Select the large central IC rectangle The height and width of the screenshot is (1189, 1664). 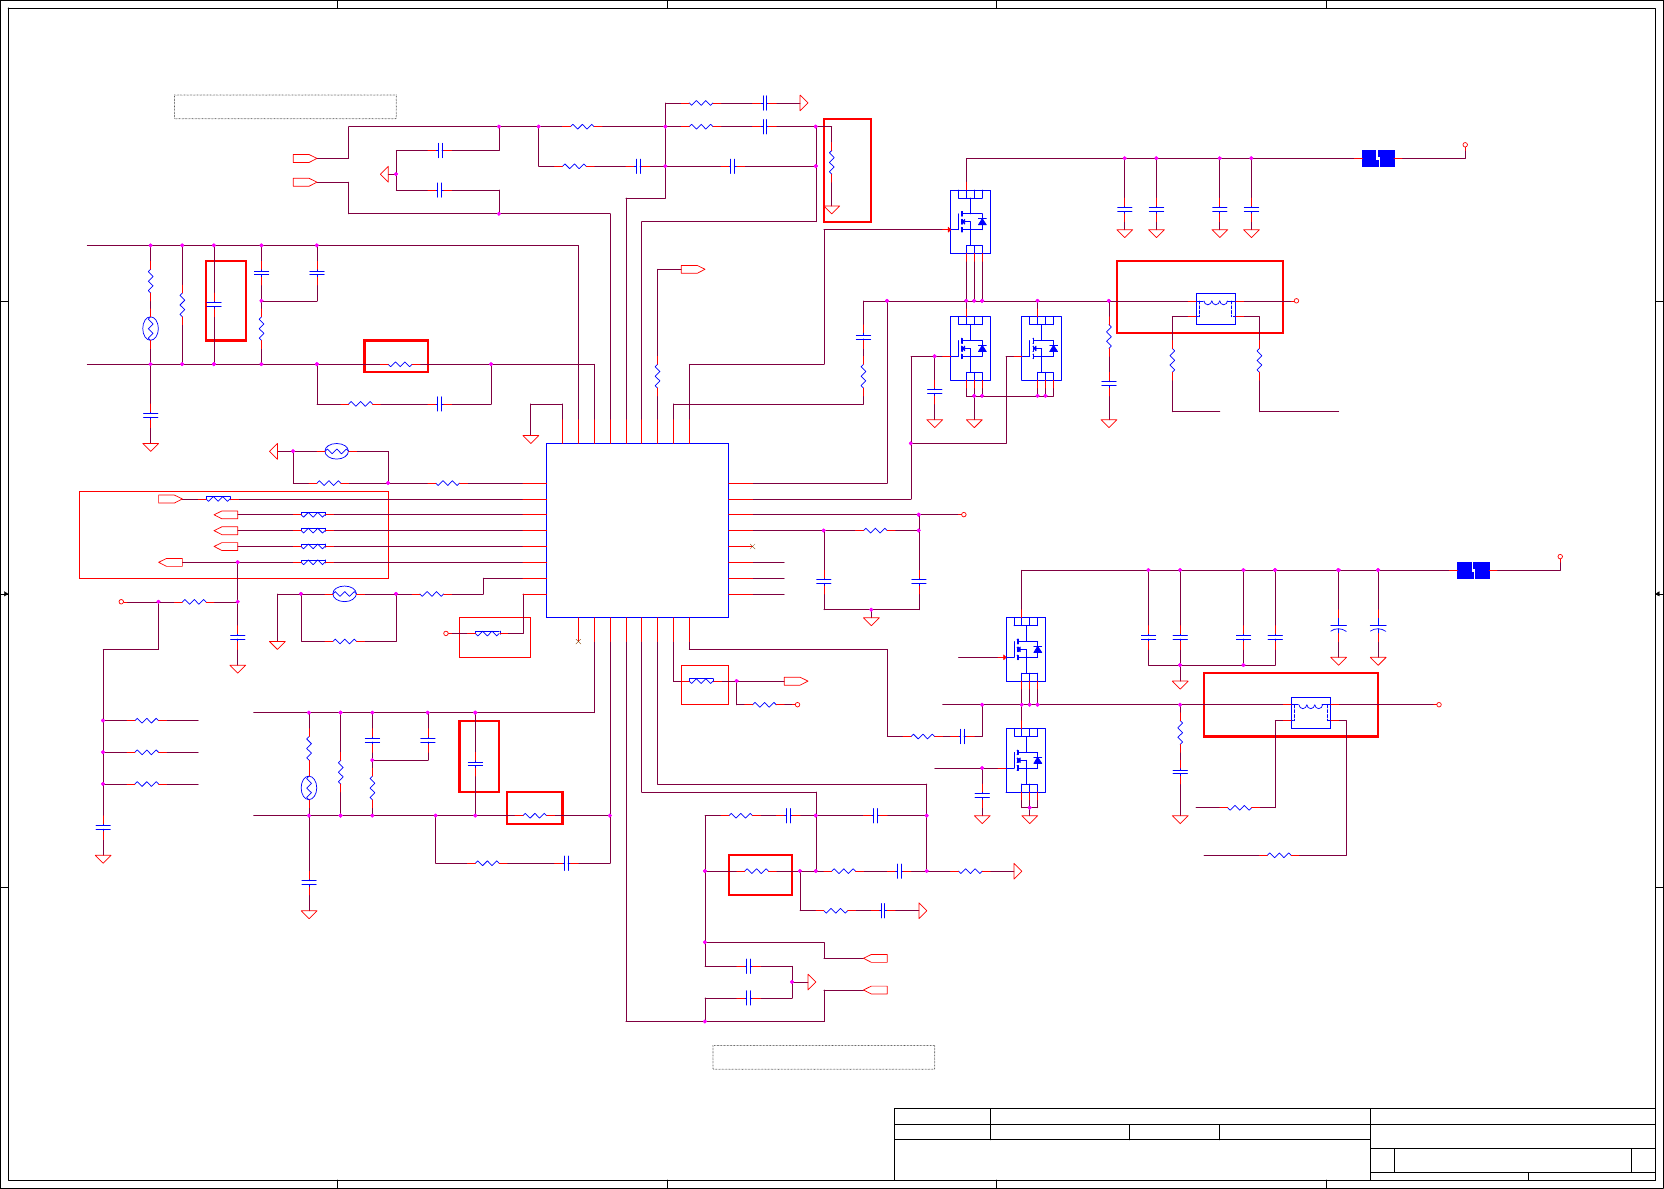tap(637, 530)
